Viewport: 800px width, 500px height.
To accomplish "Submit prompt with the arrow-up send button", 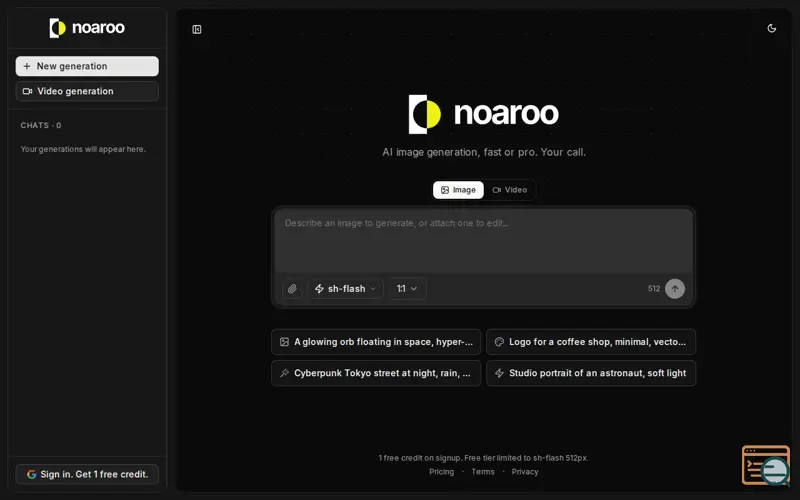I will (675, 289).
